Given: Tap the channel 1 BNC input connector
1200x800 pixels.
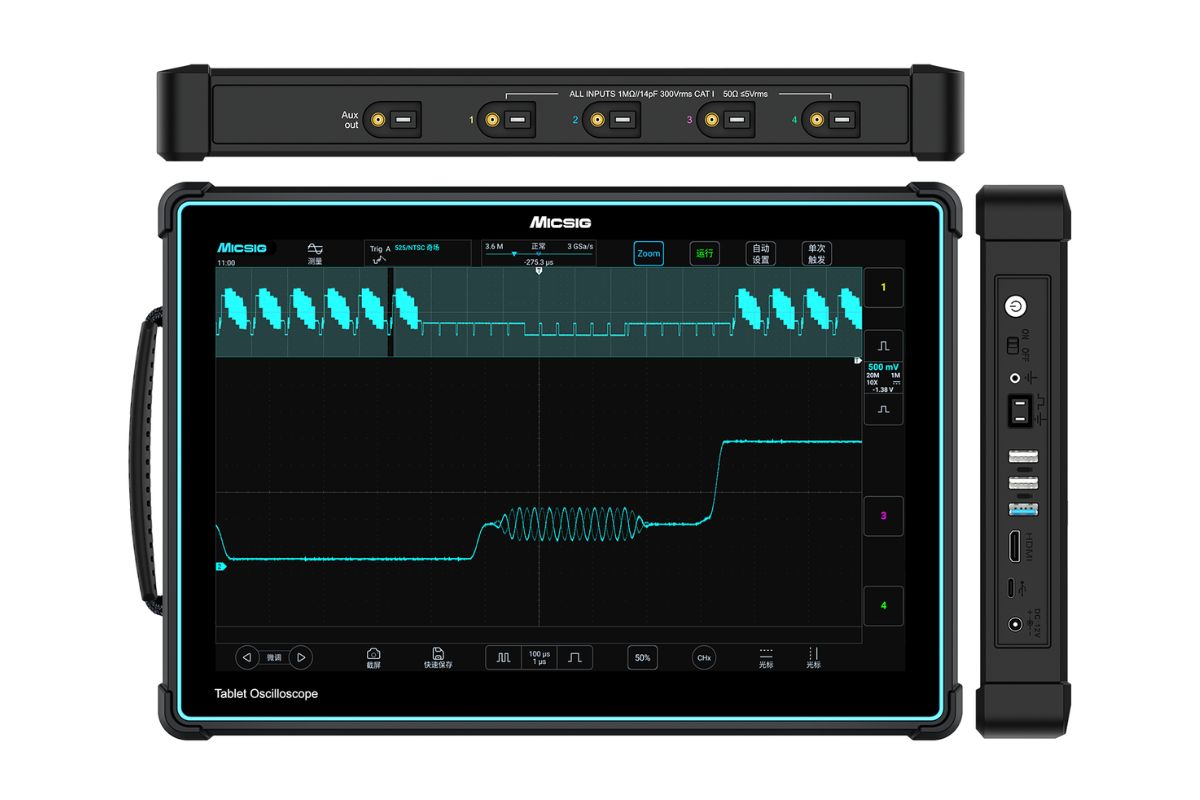Looking at the screenshot, I should pos(492,121).
